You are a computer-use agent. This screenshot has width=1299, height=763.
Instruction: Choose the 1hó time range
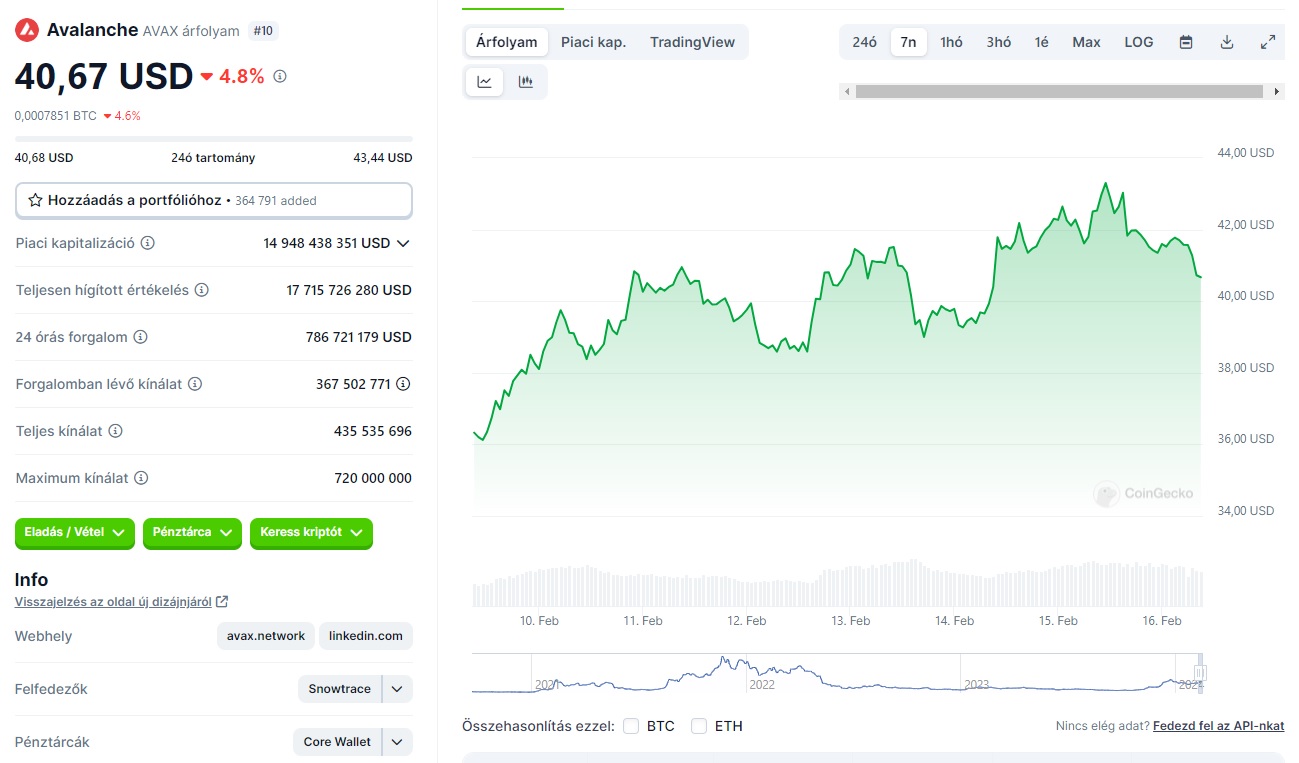click(x=952, y=42)
